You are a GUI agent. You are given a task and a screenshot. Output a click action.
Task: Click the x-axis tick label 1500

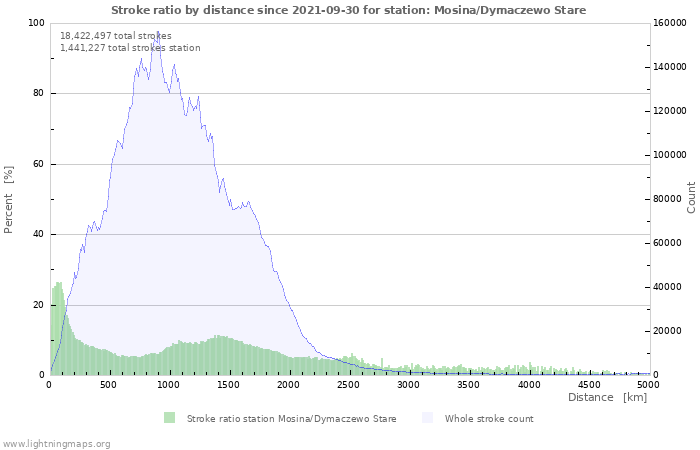pos(228,385)
